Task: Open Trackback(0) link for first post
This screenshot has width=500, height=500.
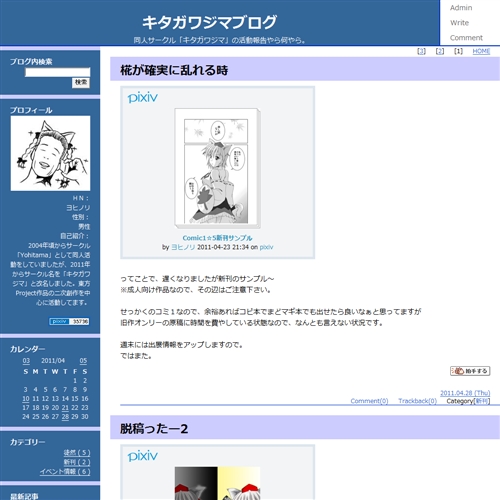Action: (417, 401)
